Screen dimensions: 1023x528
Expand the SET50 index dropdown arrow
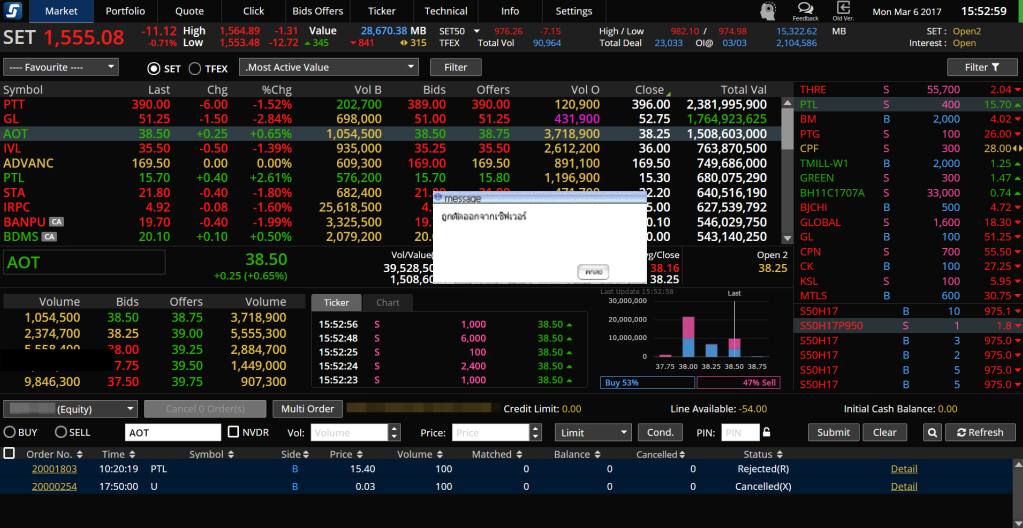click(x=477, y=31)
